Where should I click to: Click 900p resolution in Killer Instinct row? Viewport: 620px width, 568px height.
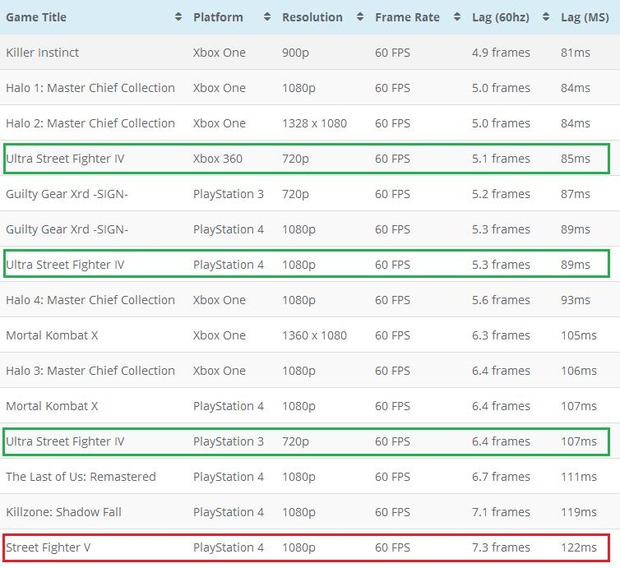(x=295, y=53)
